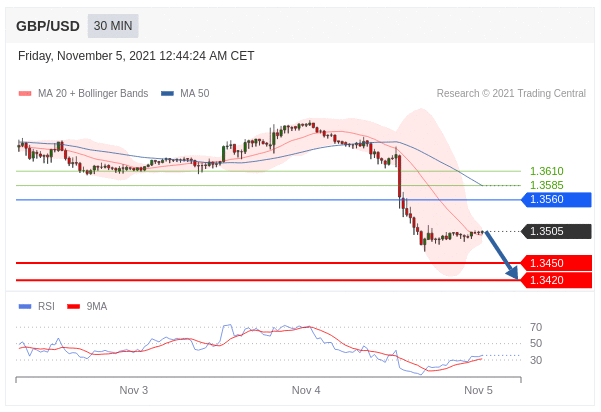Click the pink MA 20 Bollinger Bands swatch
The height and width of the screenshot is (412, 601).
[x=25, y=94]
